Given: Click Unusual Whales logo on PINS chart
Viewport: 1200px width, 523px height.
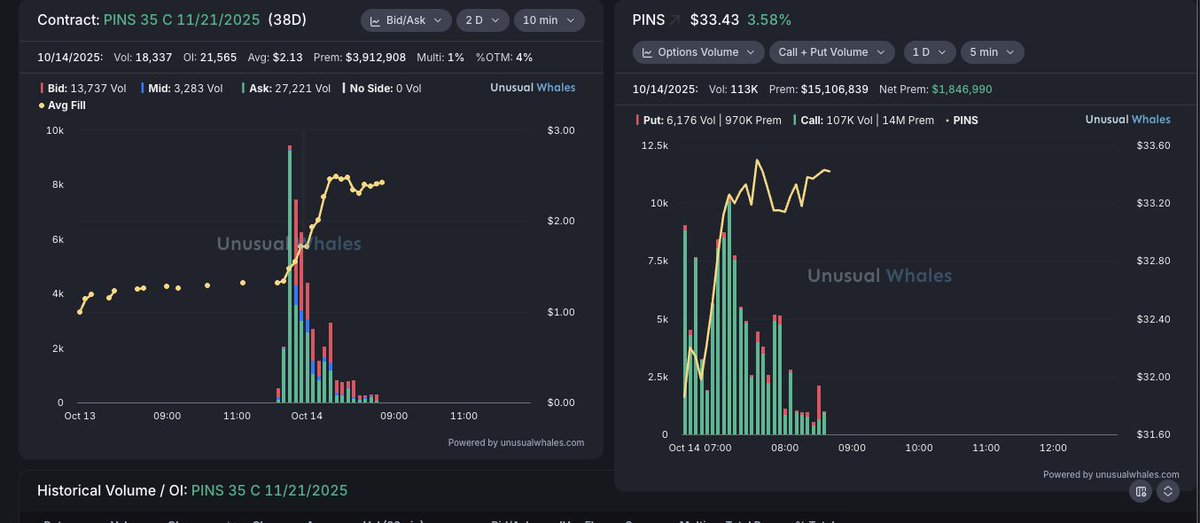Looking at the screenshot, I should tap(1127, 120).
